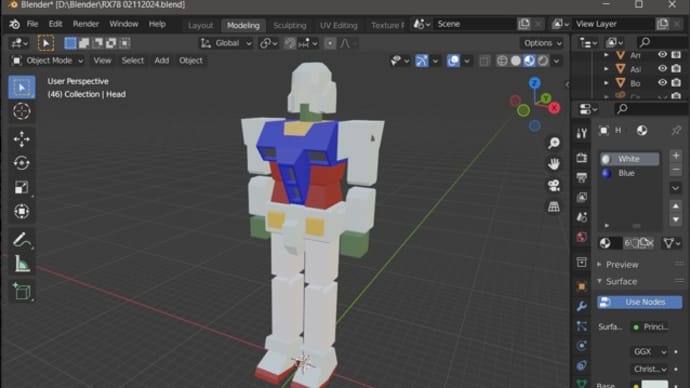Open the File menu
This screenshot has height=388, width=690.
pos(32,24)
